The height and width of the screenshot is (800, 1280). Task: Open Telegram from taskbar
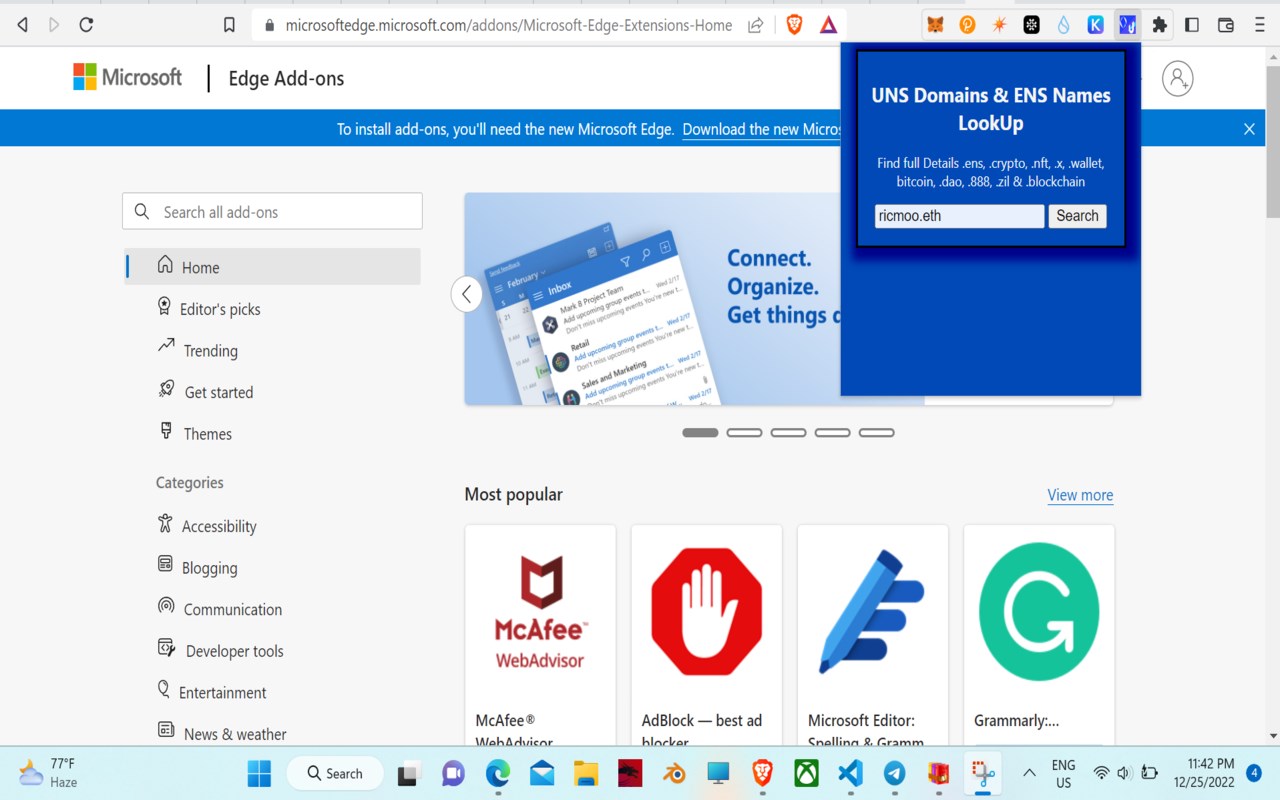[x=894, y=774]
